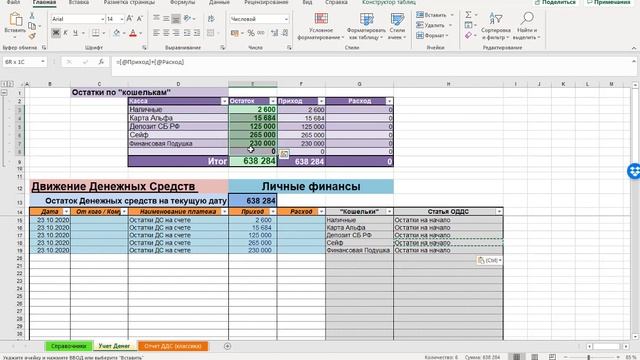640x360 pixels.
Task: Click the Copy icon
Action: pos(31,26)
